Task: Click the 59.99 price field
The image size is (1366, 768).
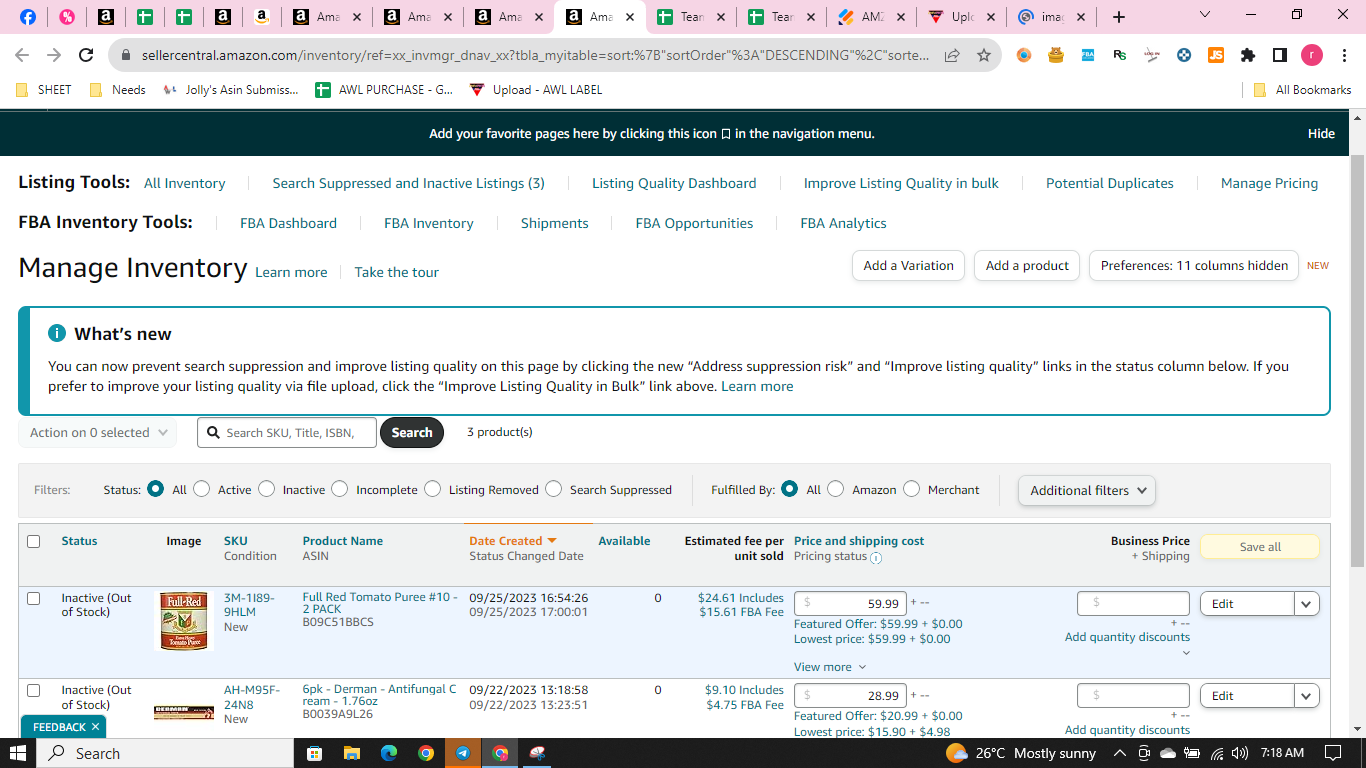Action: [x=851, y=604]
